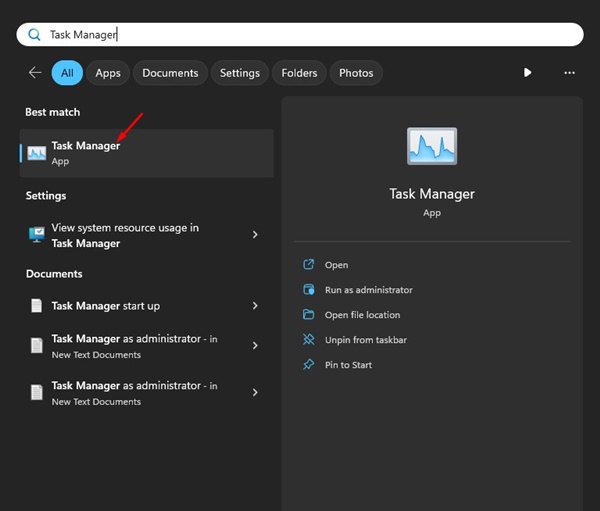600x511 pixels.
Task: Expand the last Task Manager as administrator chevron
Action: pyautogui.click(x=255, y=393)
